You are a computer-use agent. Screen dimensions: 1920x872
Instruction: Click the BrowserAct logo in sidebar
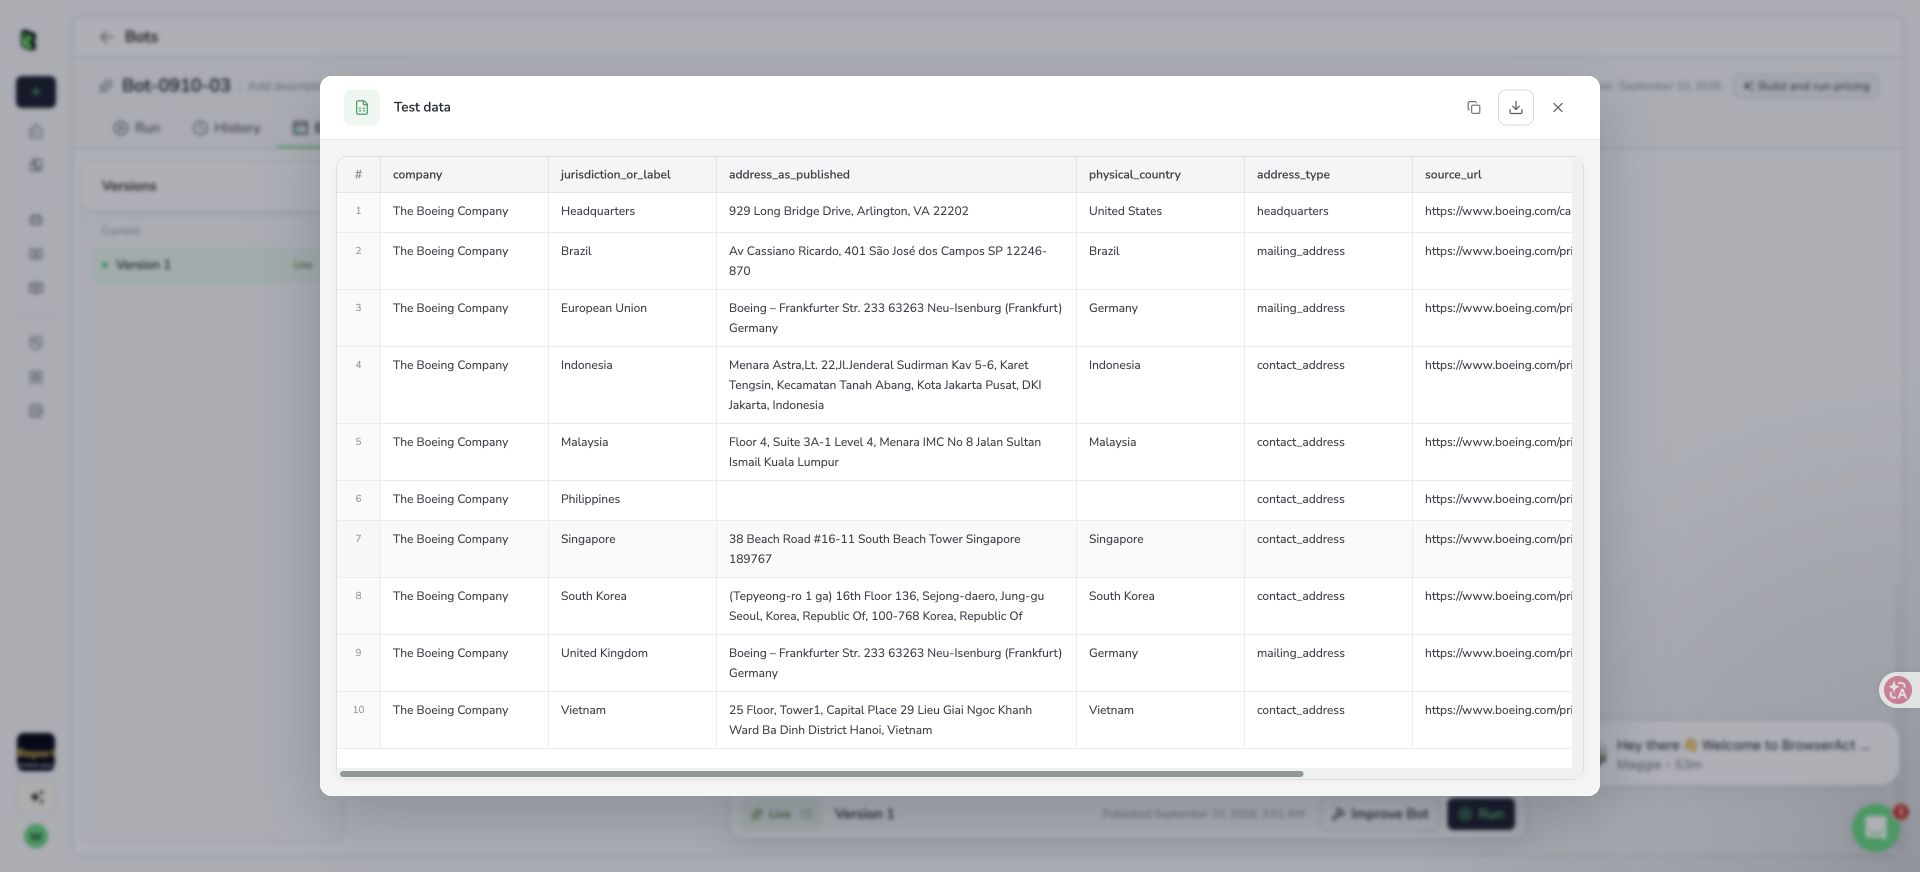[x=29, y=40]
